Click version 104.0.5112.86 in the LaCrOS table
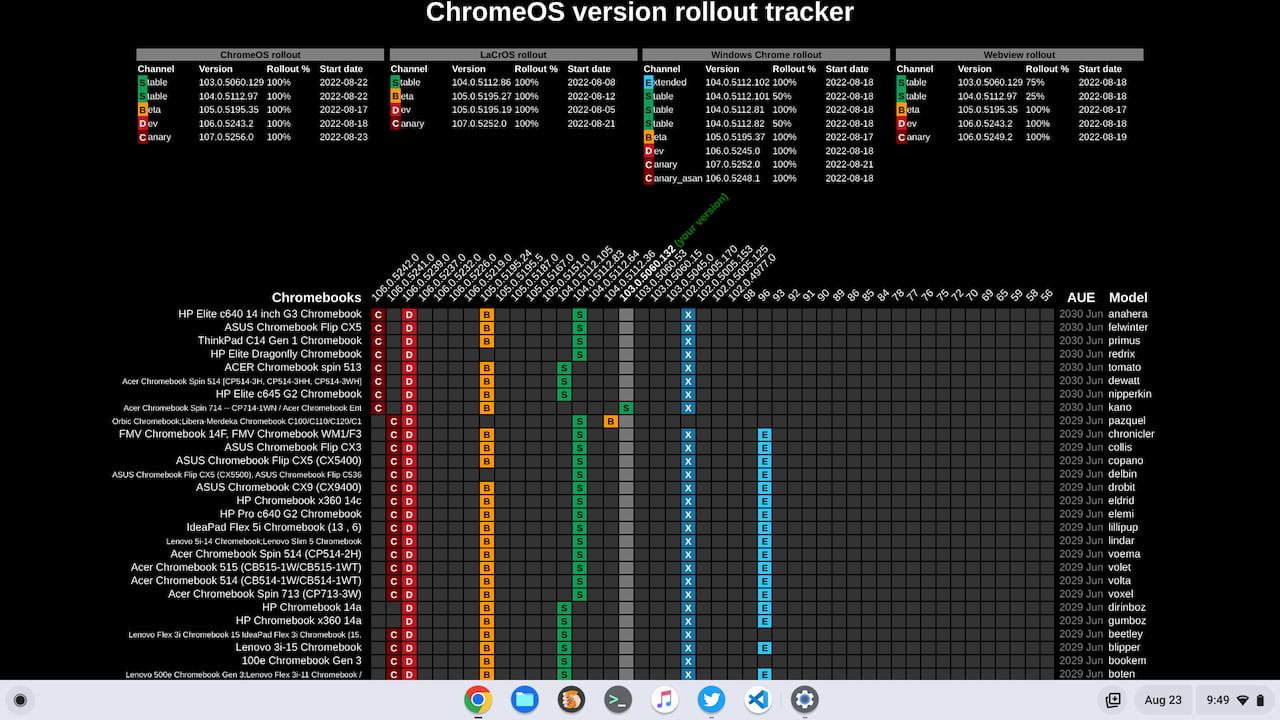The image size is (1280, 720). (481, 82)
